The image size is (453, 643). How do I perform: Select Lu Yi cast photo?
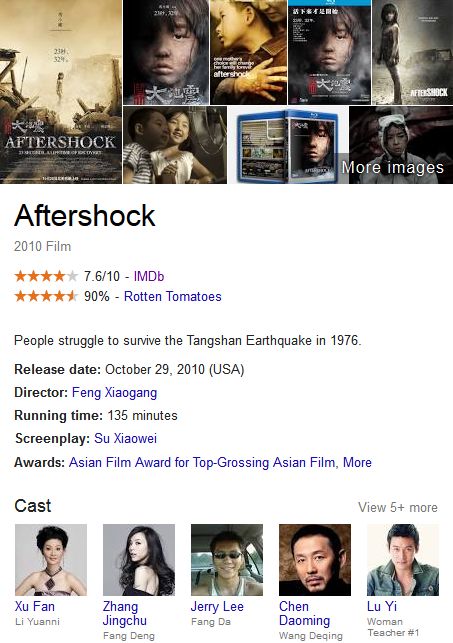pos(403,560)
